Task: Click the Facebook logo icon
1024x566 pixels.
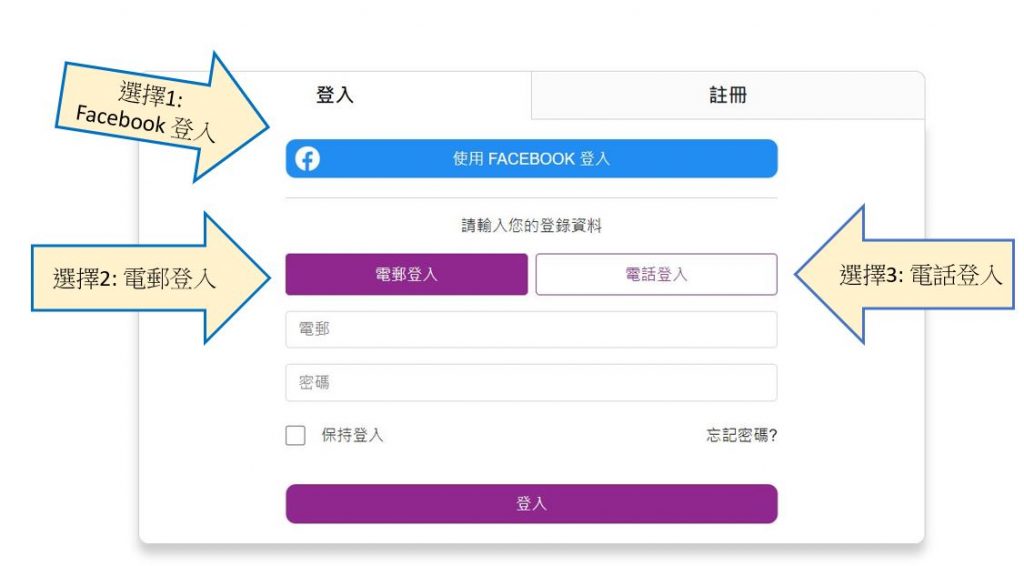Action: pyautogui.click(x=307, y=159)
